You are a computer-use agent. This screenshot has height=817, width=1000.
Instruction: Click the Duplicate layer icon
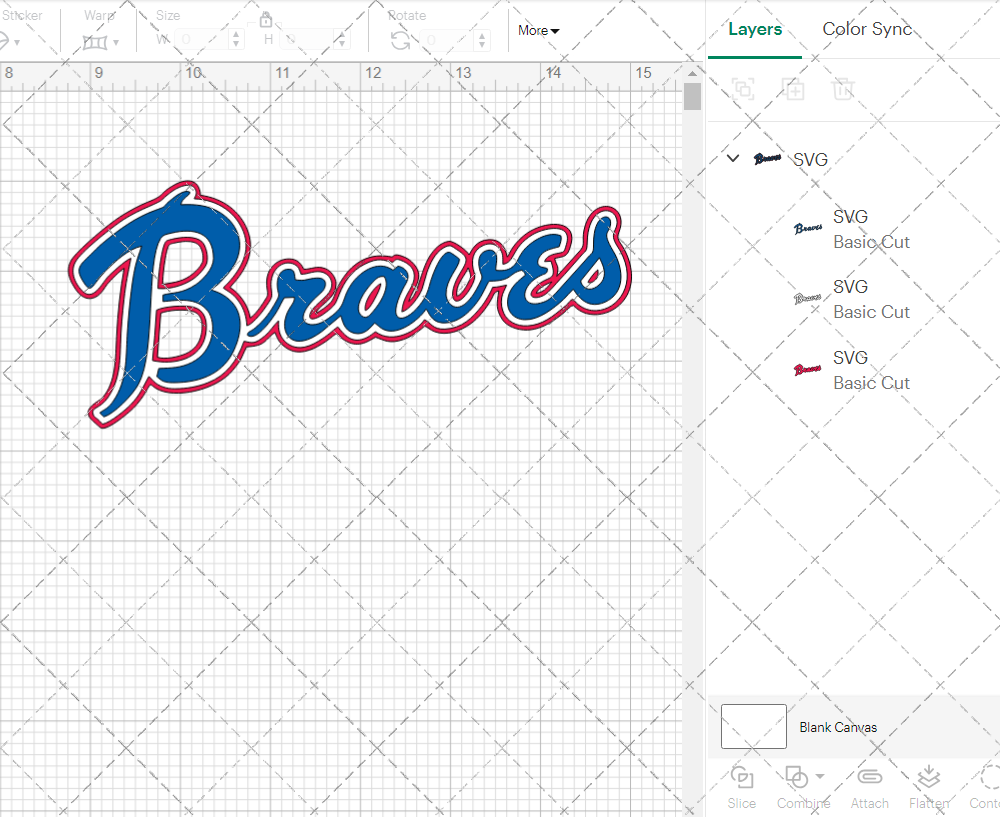click(x=794, y=89)
